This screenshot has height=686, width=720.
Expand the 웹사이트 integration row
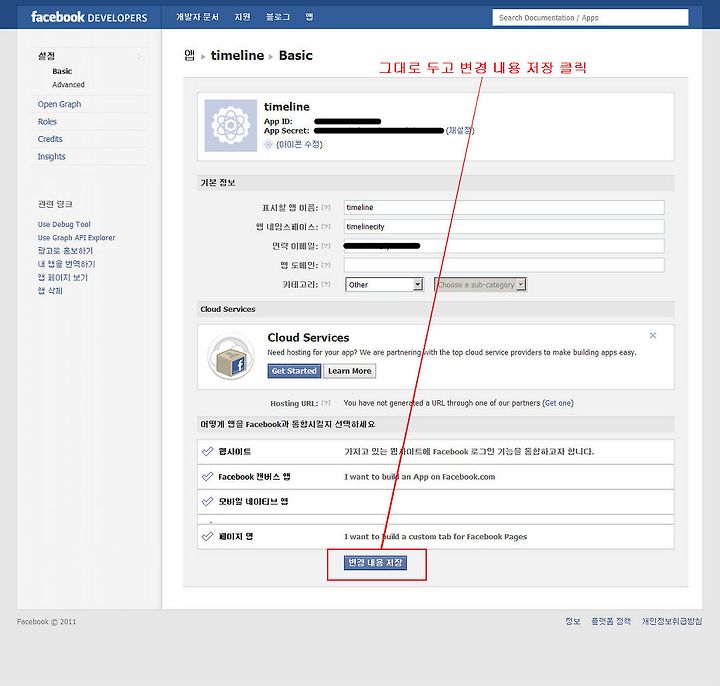(x=436, y=452)
